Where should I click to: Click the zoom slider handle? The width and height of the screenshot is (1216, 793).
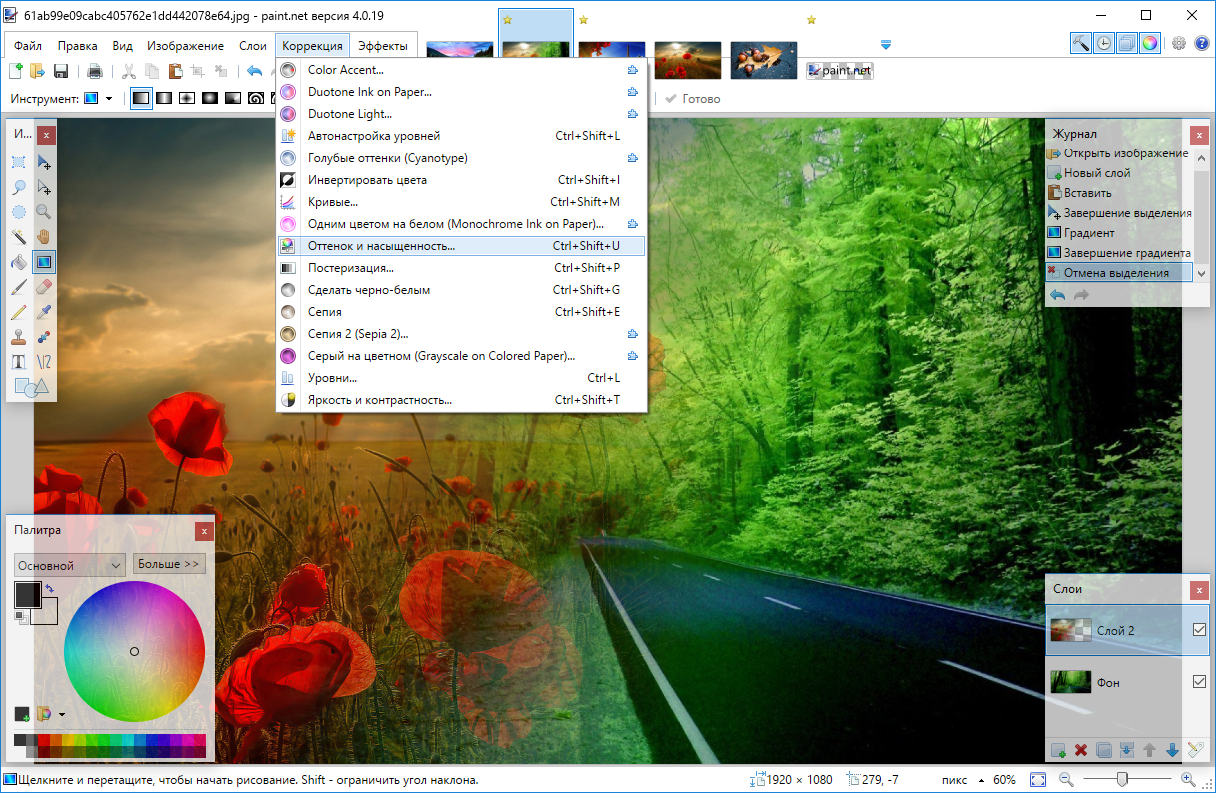1123,779
